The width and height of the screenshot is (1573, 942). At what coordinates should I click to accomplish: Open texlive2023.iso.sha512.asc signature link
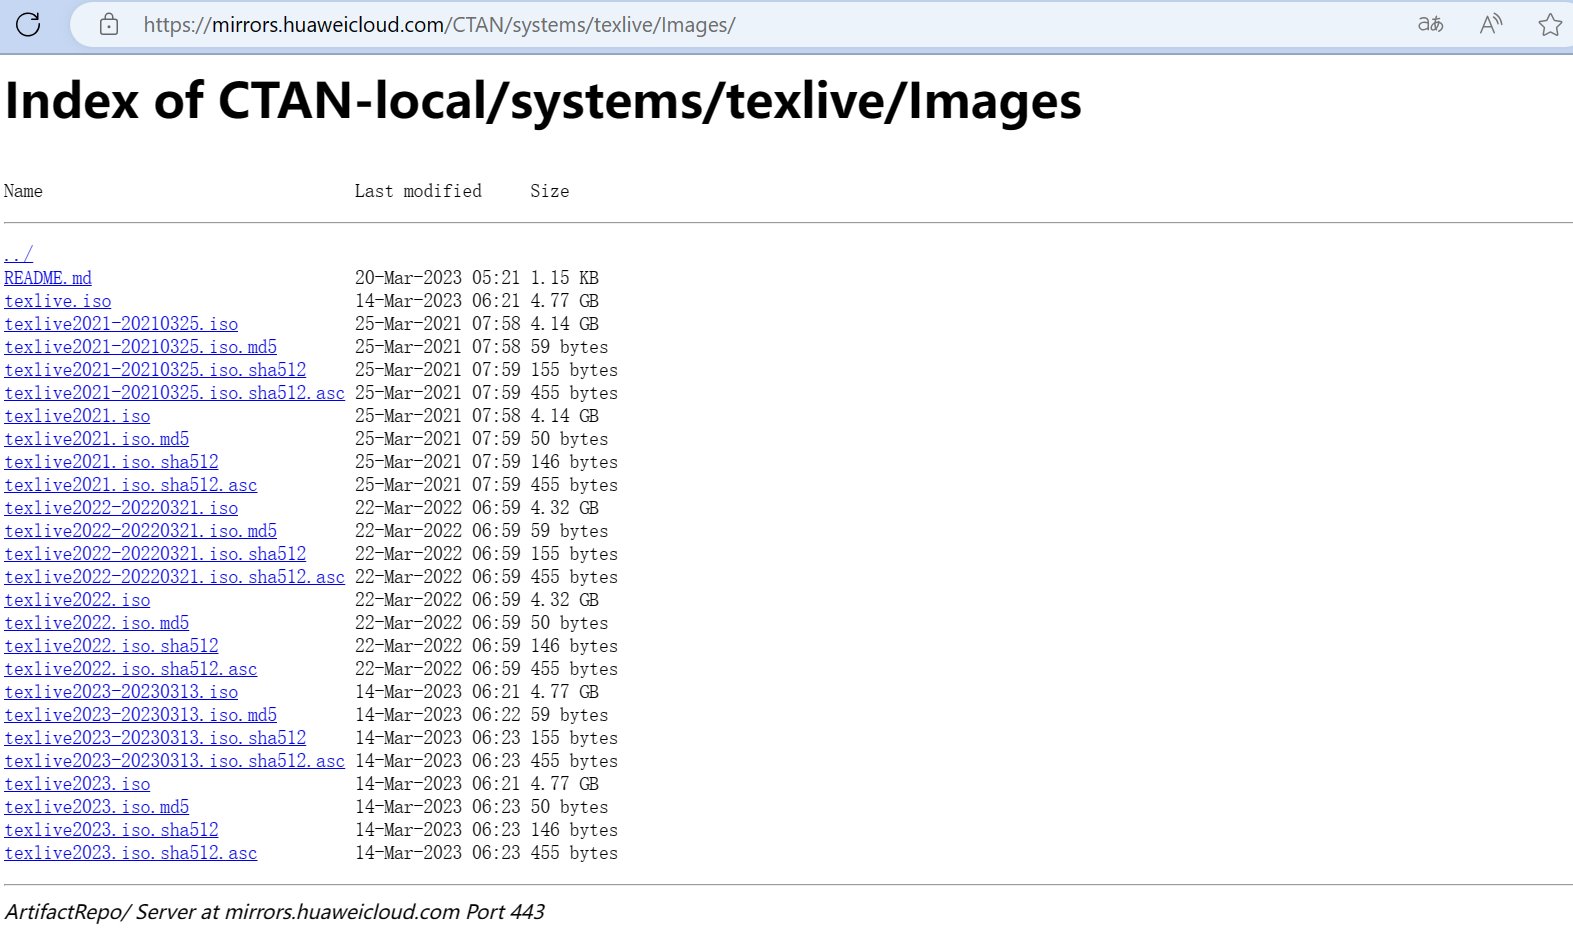point(131,853)
